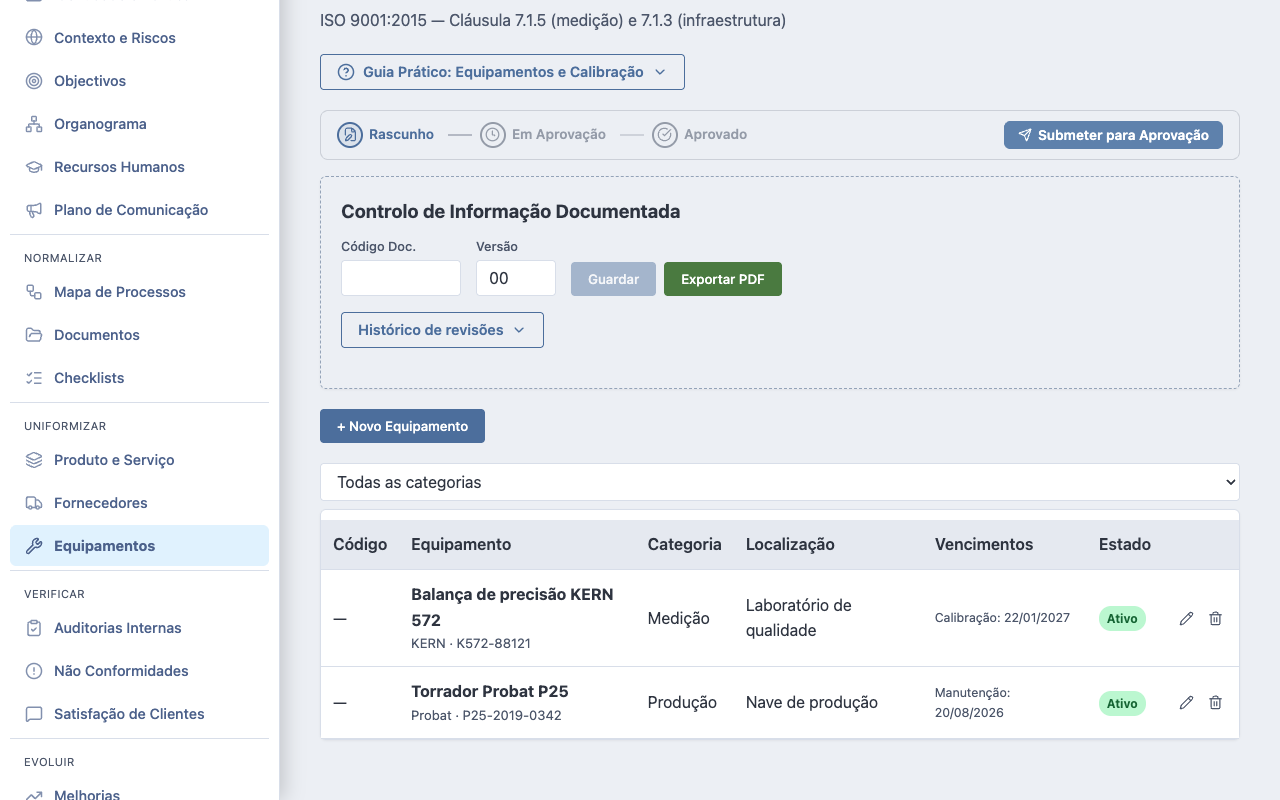Click the folder icon beside Documentos
This screenshot has height=800, width=1280.
34,335
